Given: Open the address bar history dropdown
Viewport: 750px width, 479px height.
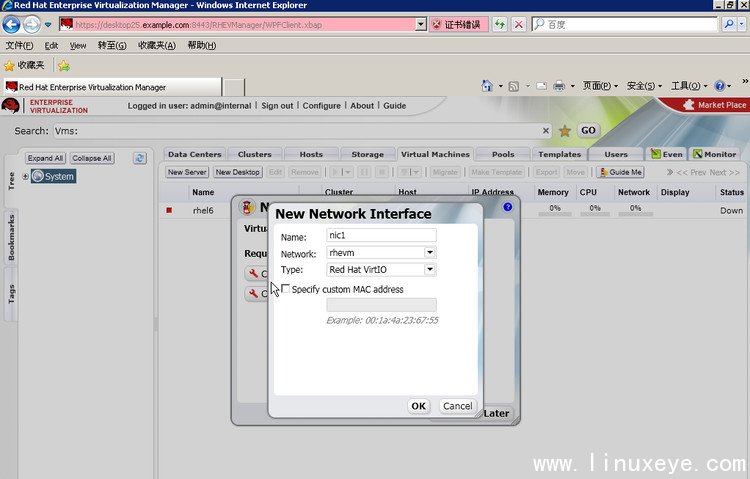Looking at the screenshot, I should (x=421, y=24).
